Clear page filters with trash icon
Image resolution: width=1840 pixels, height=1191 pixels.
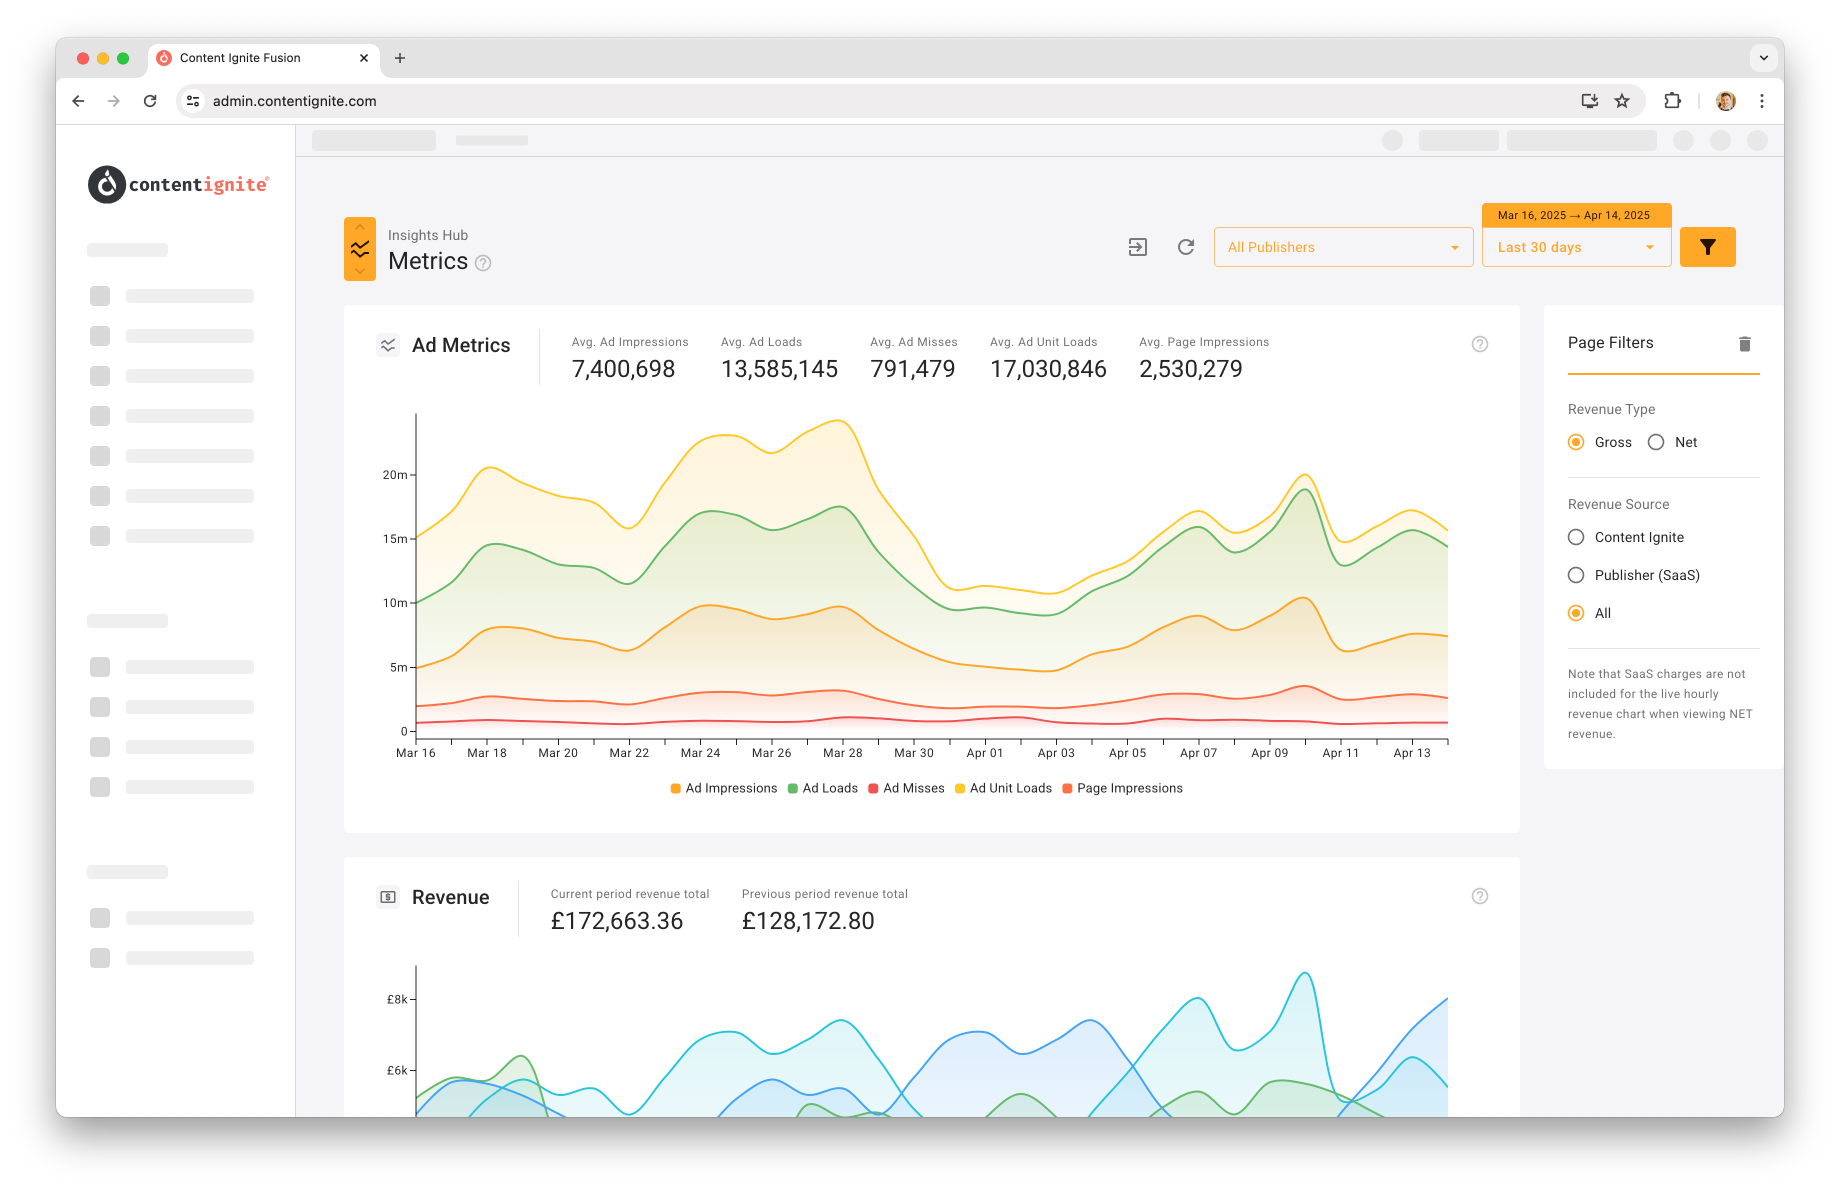[x=1745, y=344]
